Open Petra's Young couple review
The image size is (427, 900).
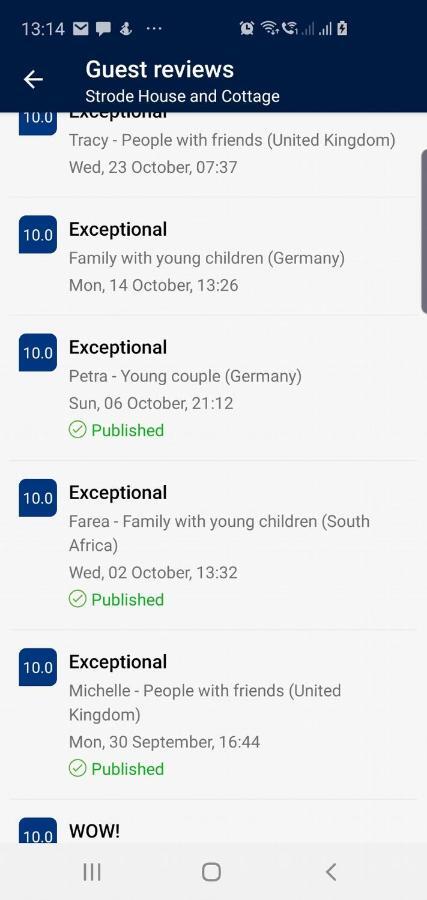pyautogui.click(x=214, y=388)
